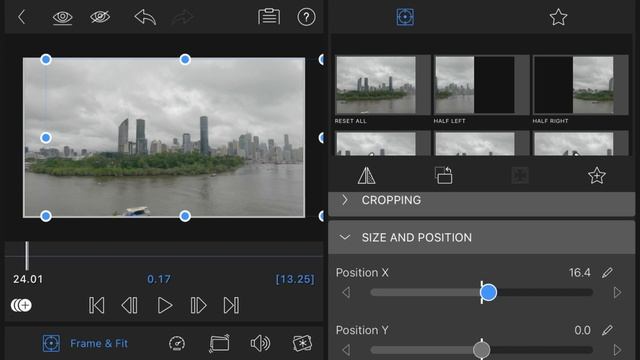Viewport: 640px width, 360px height.
Task: Click the Position Y value 0.0
Action: 582,330
